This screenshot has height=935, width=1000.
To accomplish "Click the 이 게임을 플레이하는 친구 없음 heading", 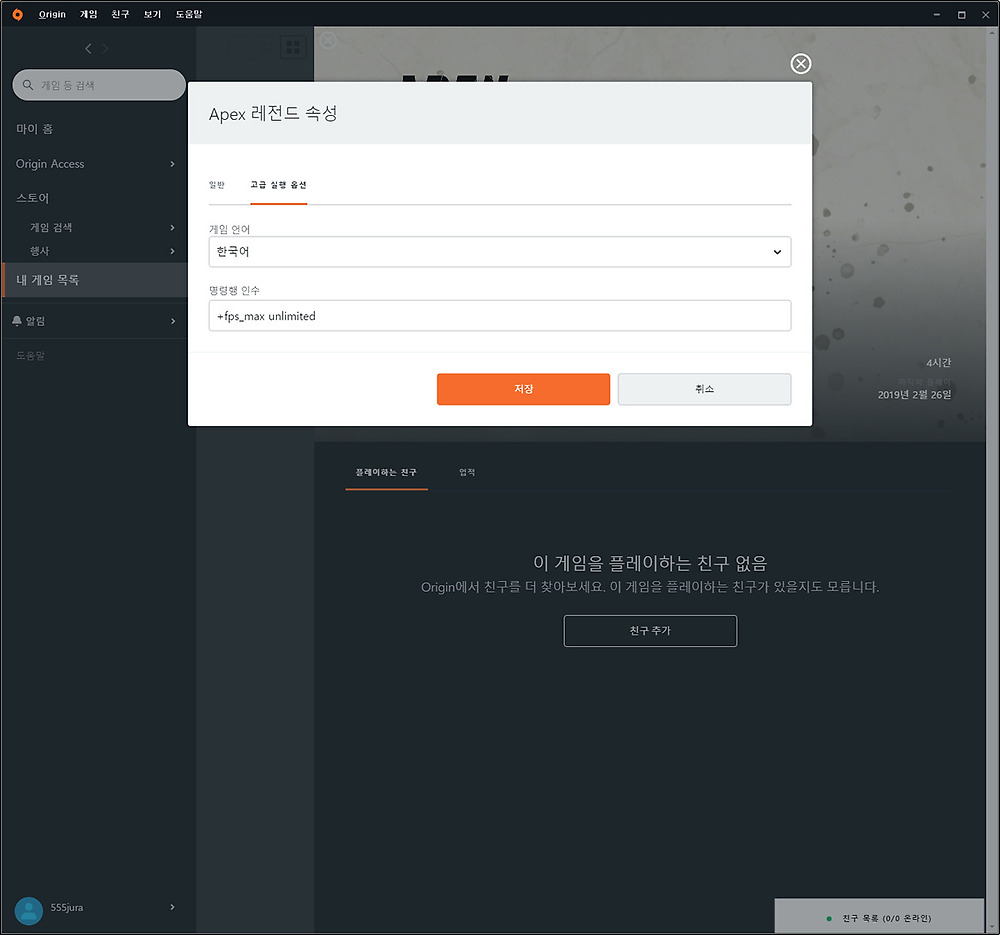I will [x=650, y=563].
